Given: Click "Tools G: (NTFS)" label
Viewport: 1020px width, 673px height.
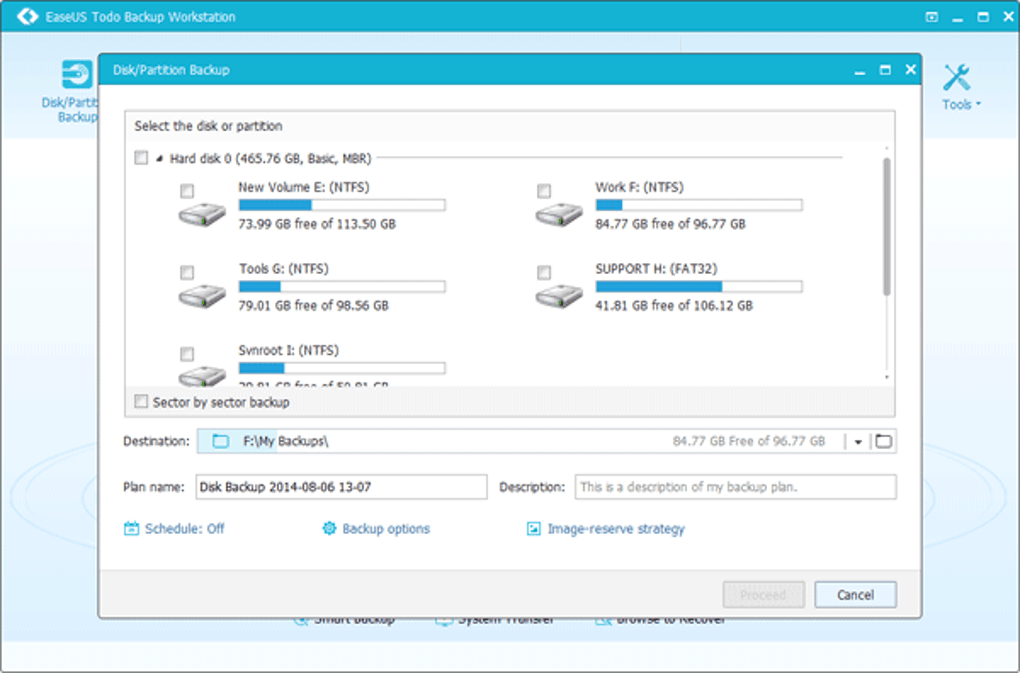Looking at the screenshot, I should click(284, 269).
